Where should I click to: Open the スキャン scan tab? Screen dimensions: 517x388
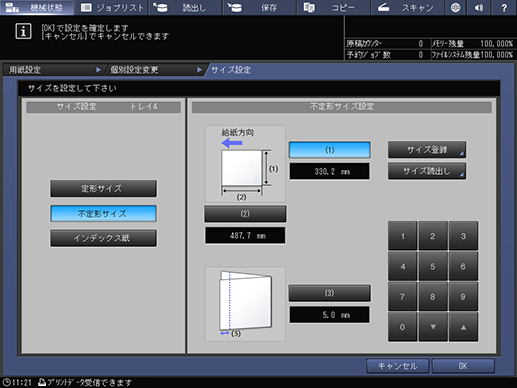[407, 7]
